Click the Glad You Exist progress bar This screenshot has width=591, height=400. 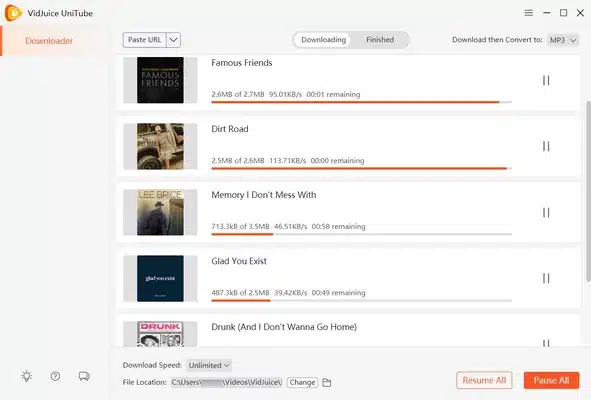361,300
